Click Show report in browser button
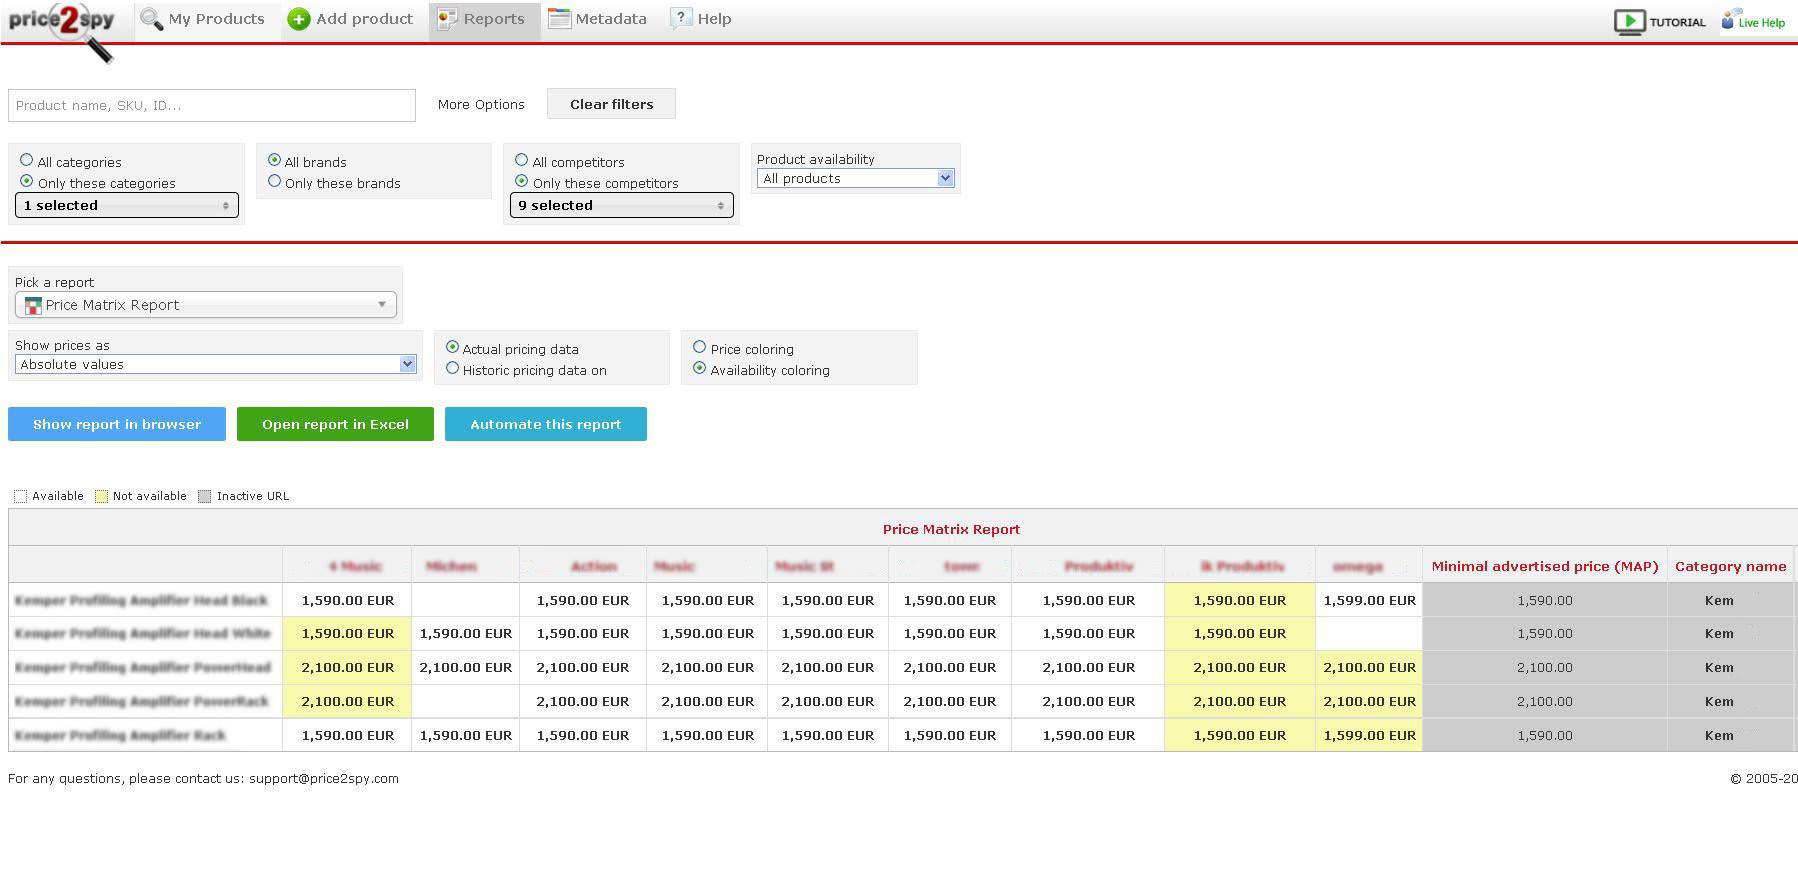Screen dimensions: 1798x893 coord(117,424)
